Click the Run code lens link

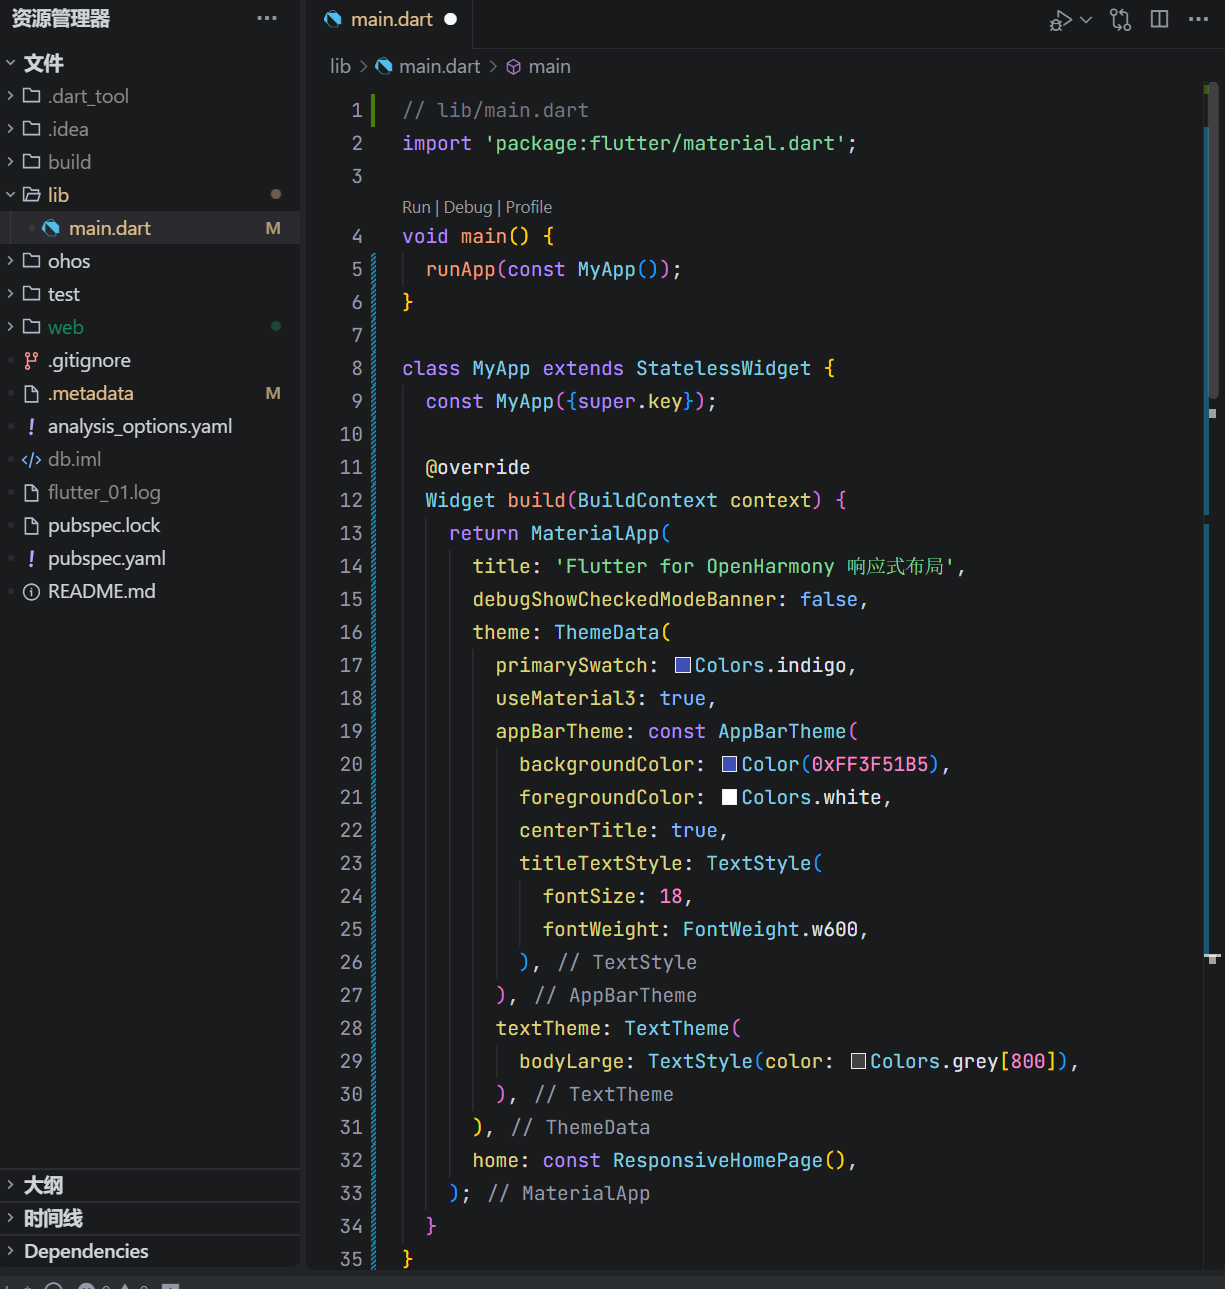click(x=416, y=207)
